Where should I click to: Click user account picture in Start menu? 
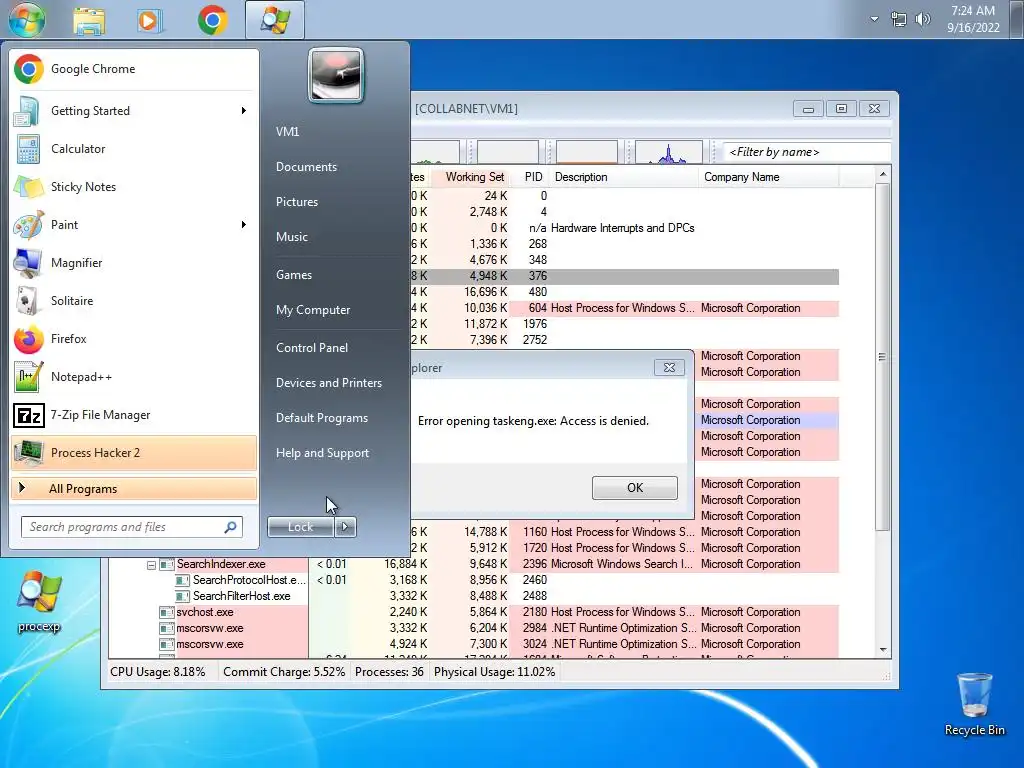(336, 75)
